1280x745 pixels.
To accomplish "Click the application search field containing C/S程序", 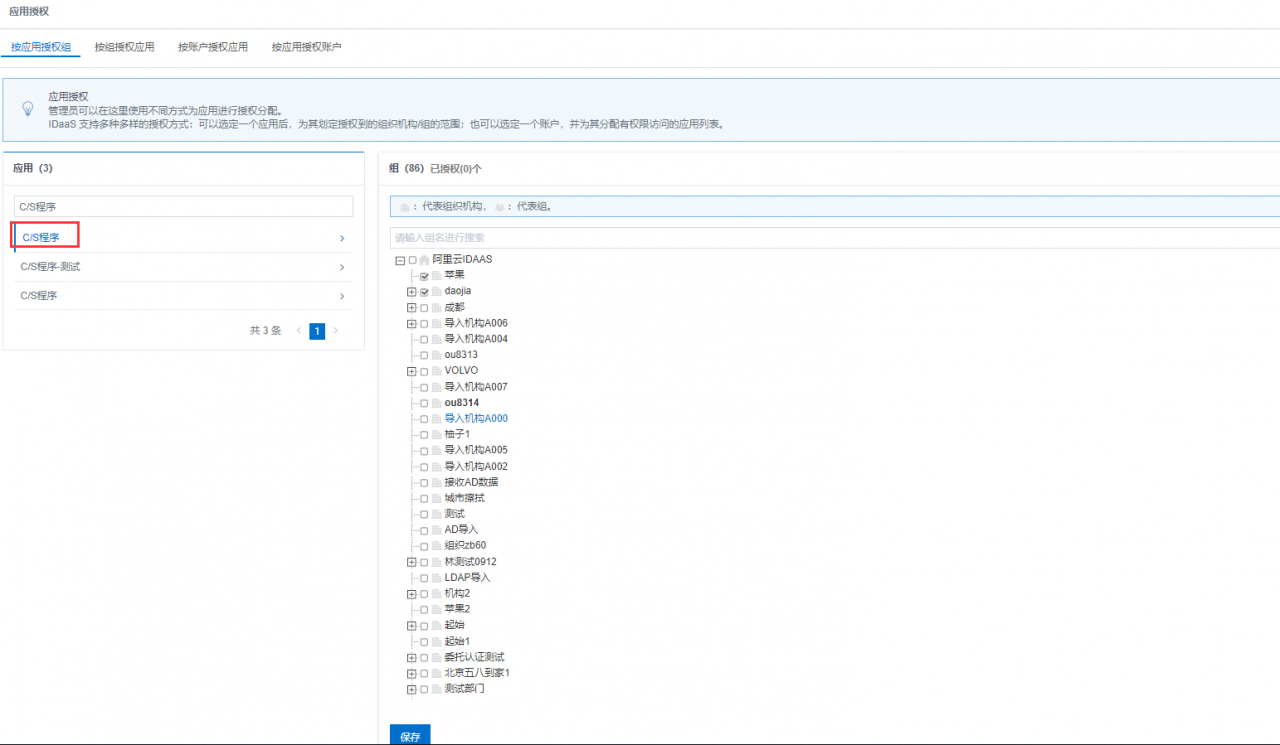I will [x=183, y=206].
